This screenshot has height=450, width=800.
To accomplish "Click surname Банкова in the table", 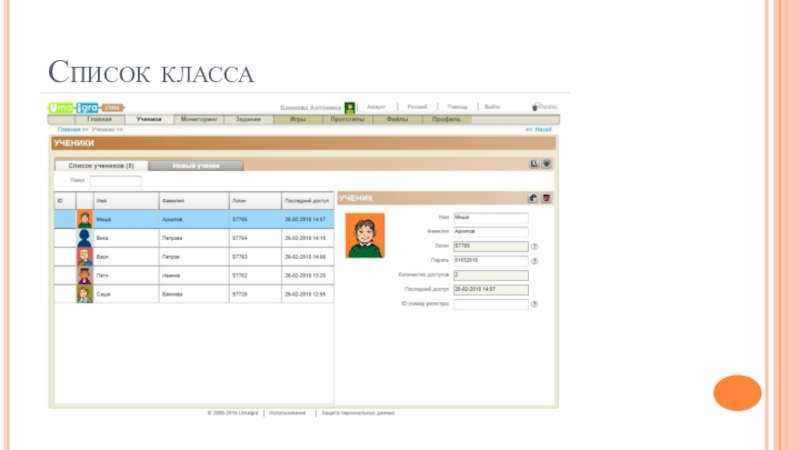I will pyautogui.click(x=172, y=294).
